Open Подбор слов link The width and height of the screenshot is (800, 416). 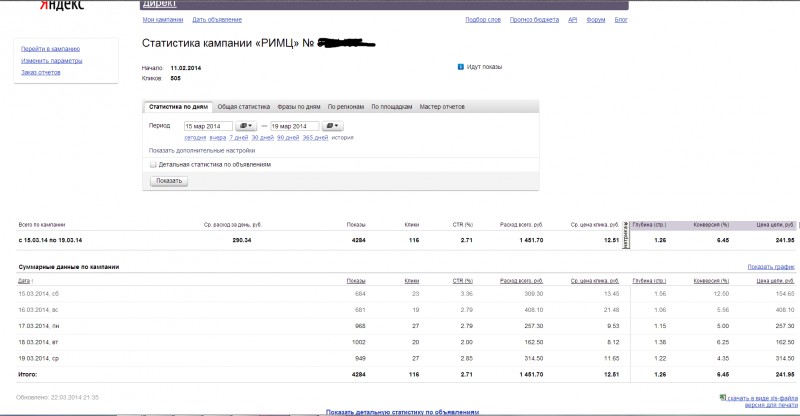click(483, 20)
